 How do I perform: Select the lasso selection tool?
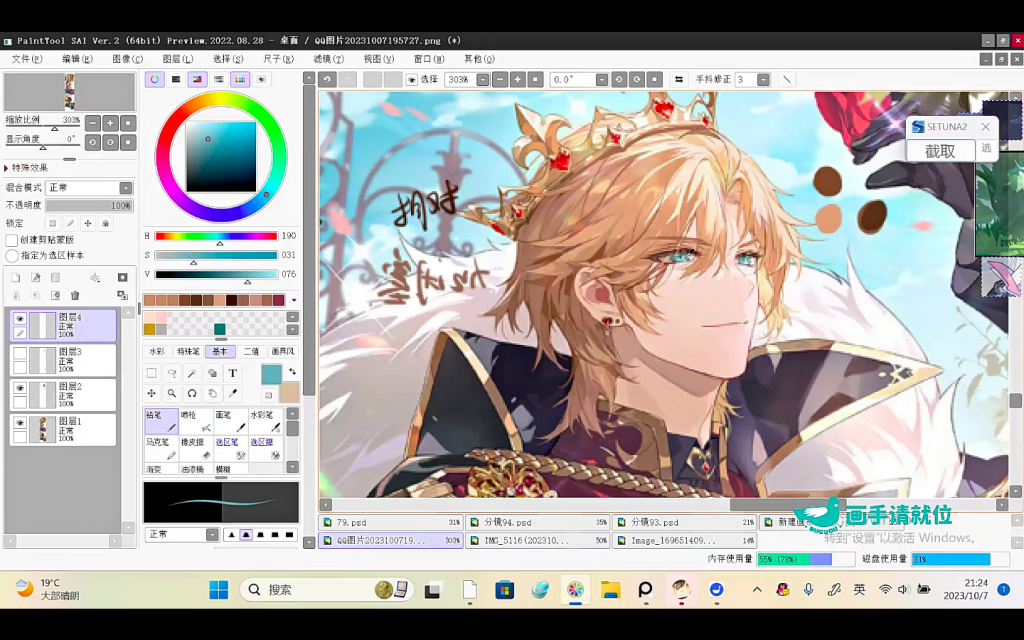(172, 373)
